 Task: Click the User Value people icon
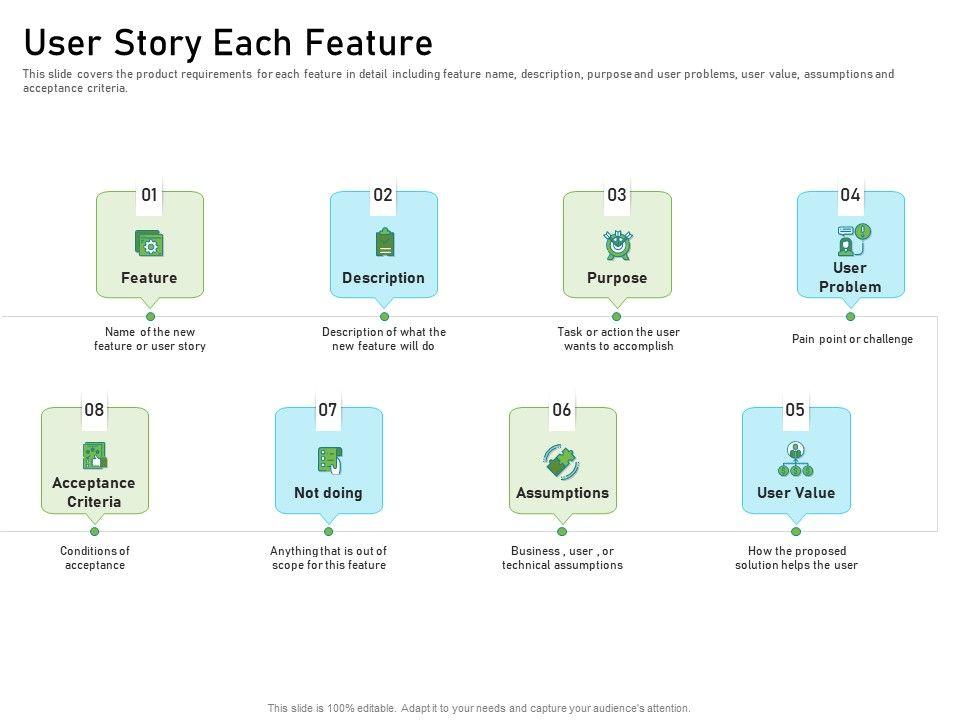(x=796, y=459)
